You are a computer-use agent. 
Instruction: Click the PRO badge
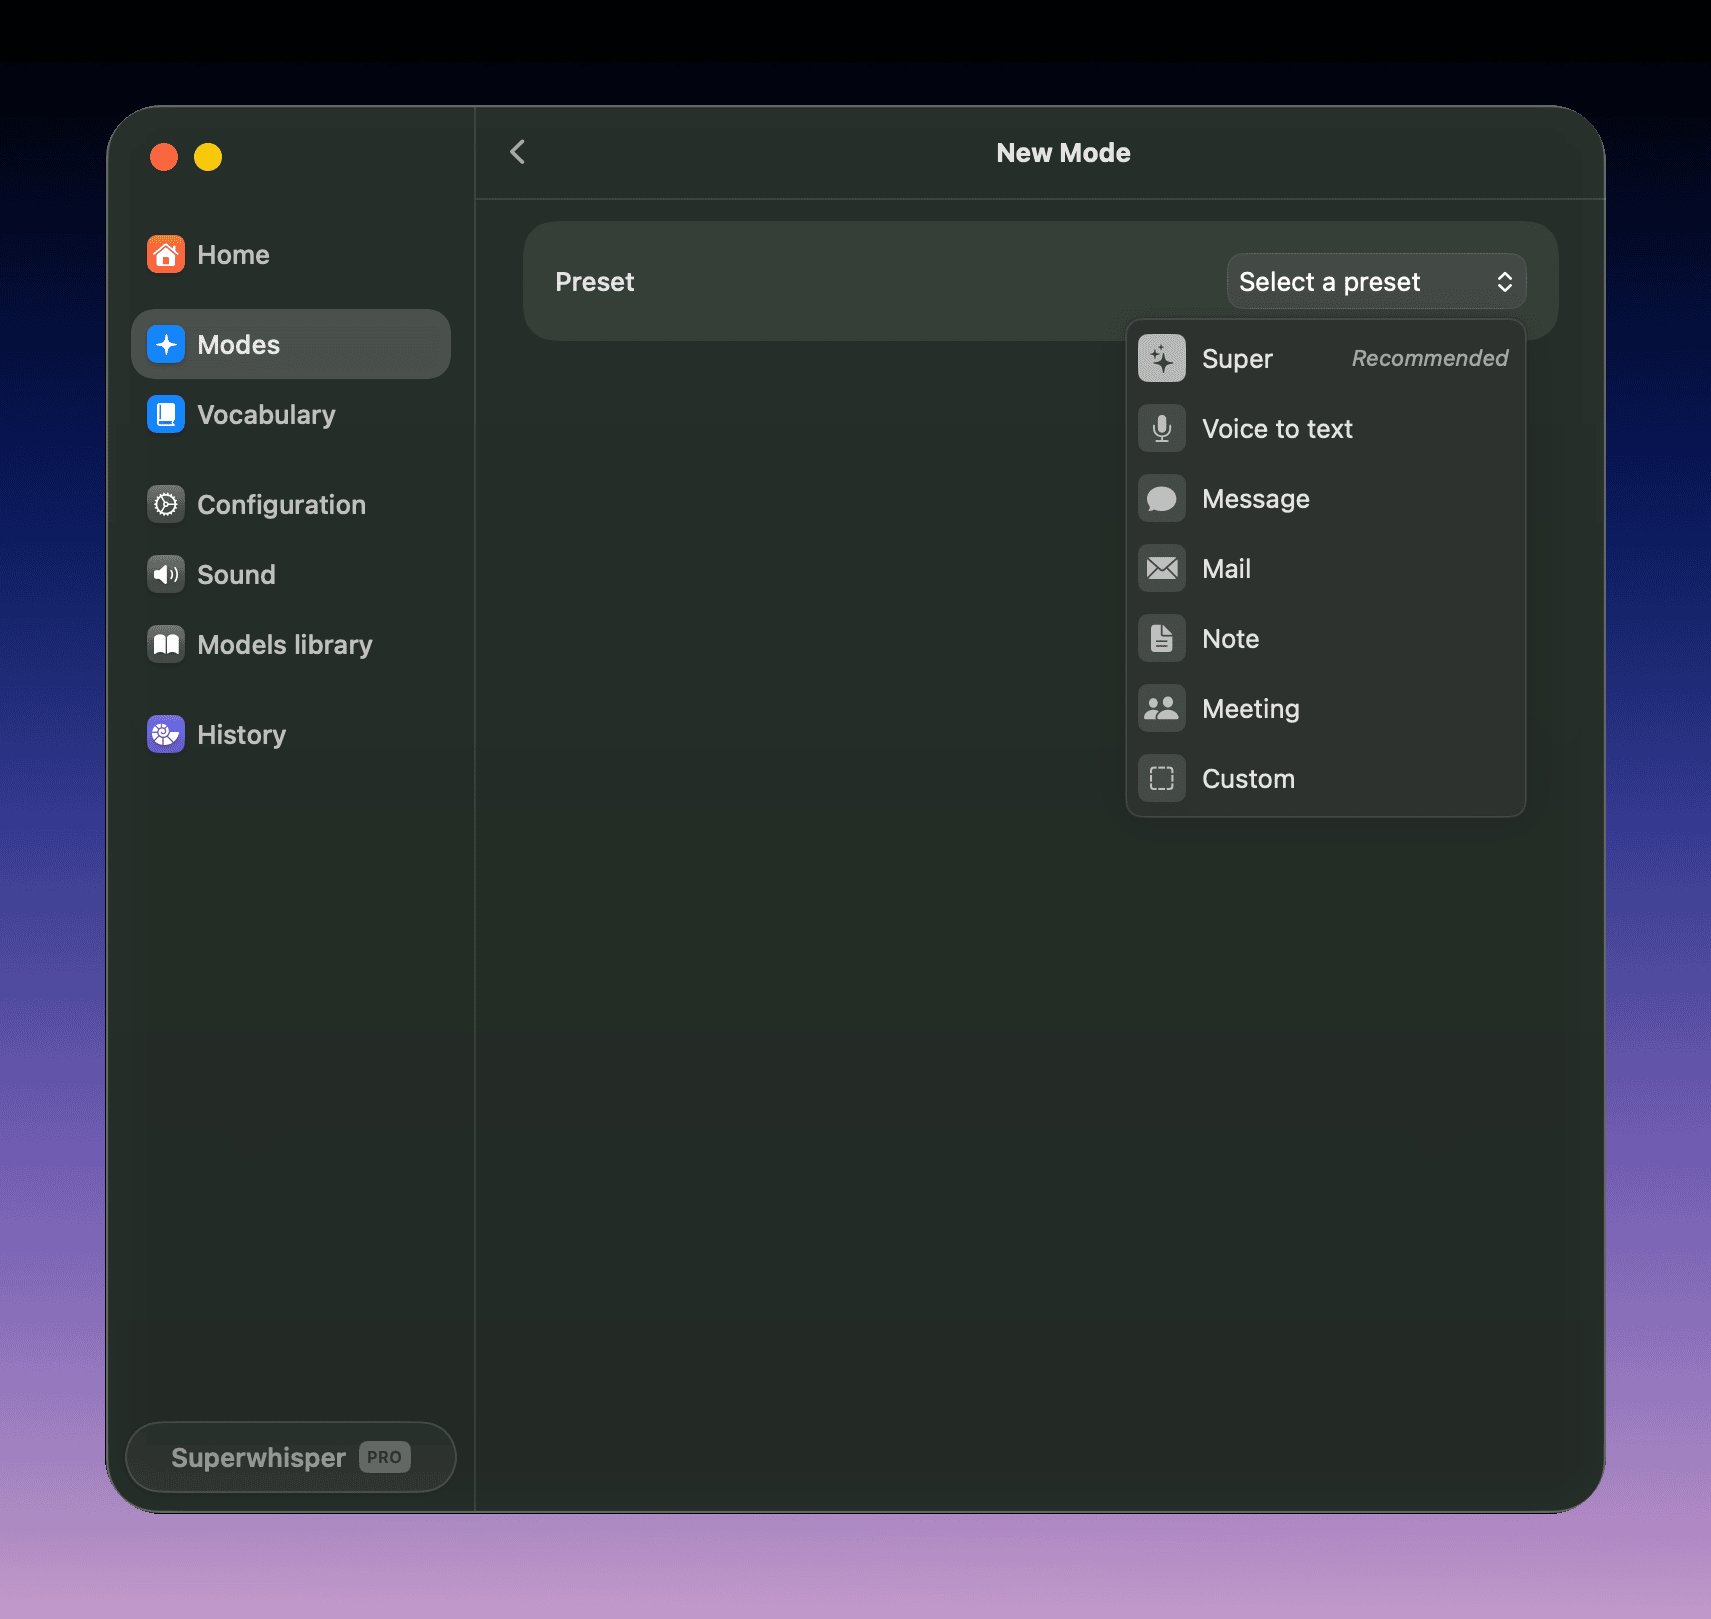(x=384, y=1457)
